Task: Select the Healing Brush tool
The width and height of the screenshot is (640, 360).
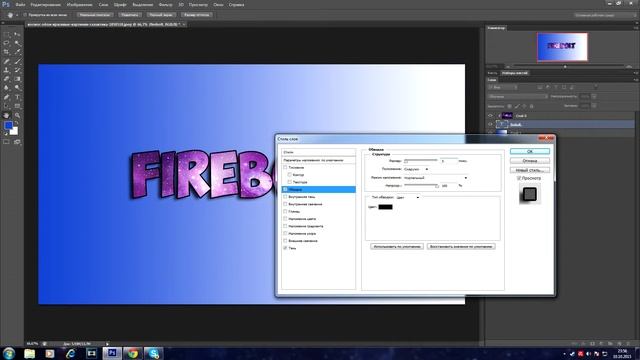Action: pyautogui.click(x=6, y=61)
